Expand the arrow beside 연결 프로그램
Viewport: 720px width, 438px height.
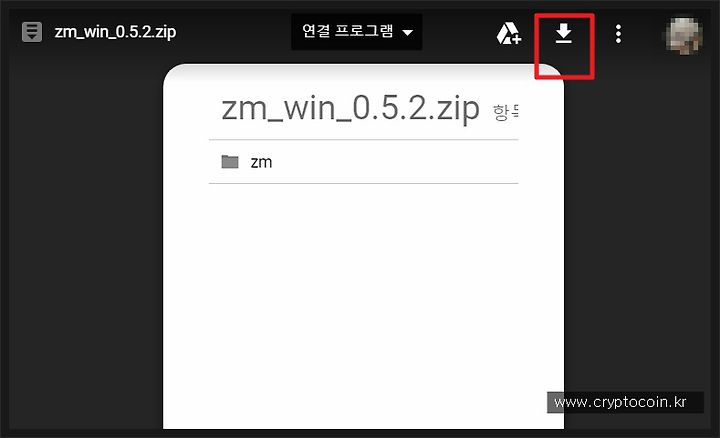[407, 33]
